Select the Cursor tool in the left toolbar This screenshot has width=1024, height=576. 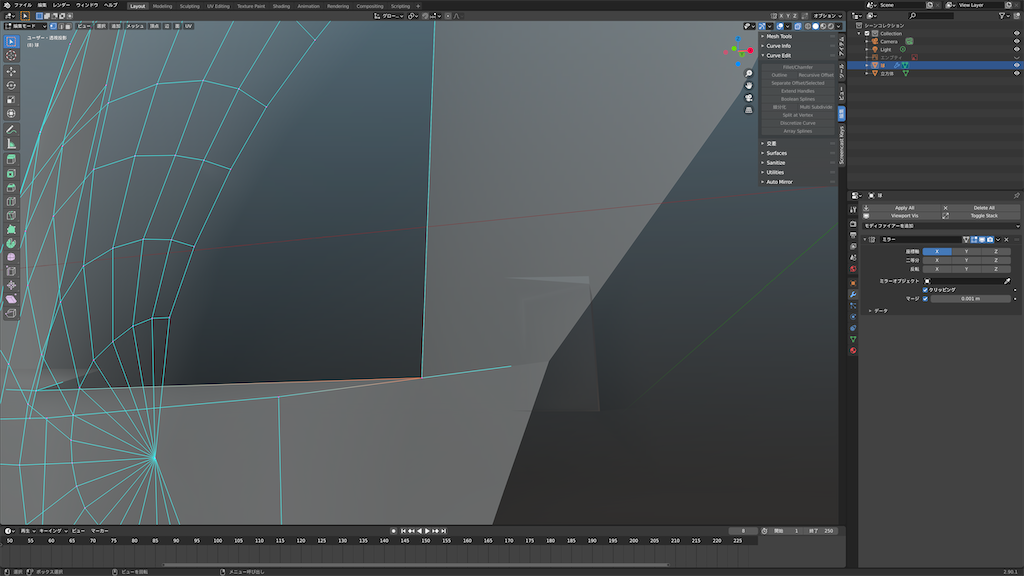(x=11, y=56)
